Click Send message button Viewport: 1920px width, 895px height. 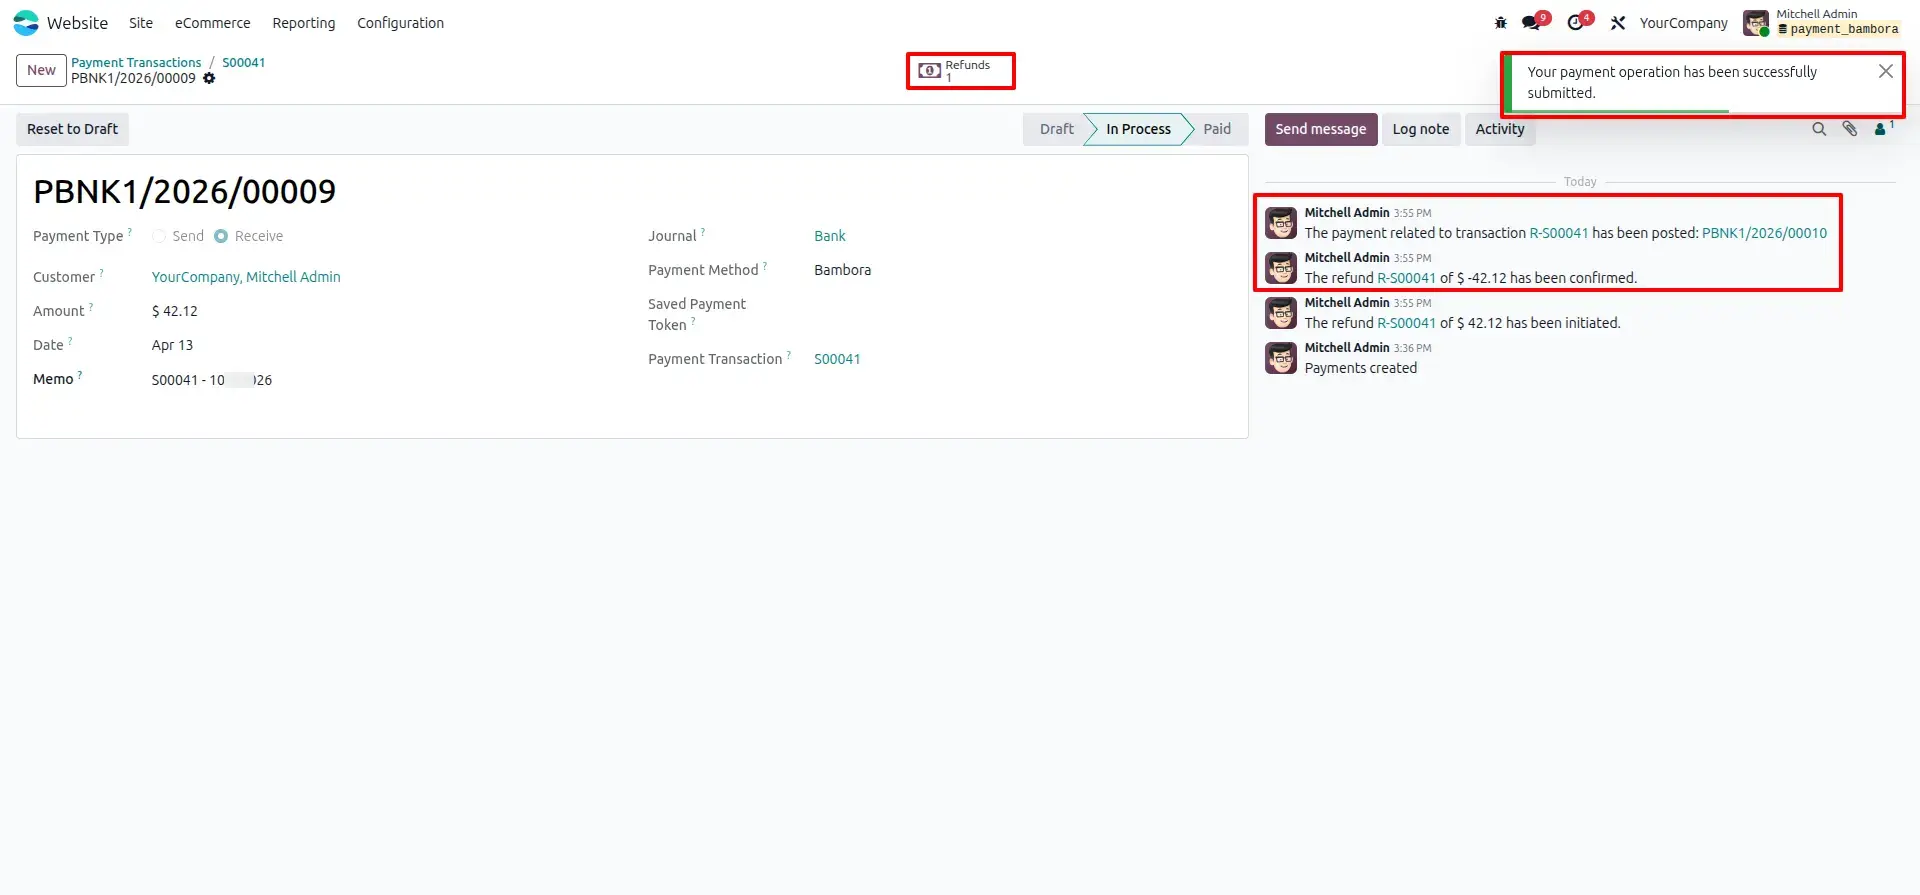coord(1320,129)
